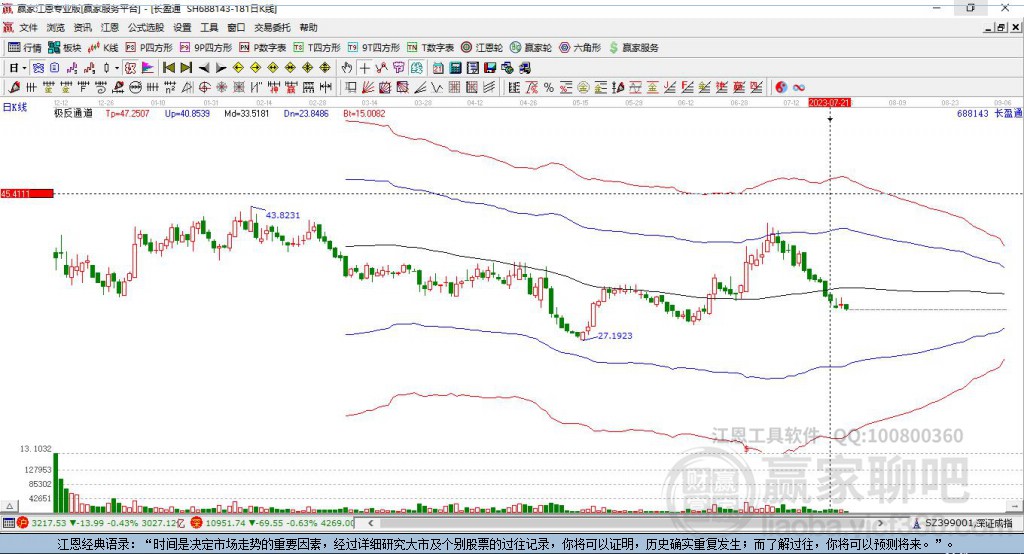This screenshot has height=554, width=1024.
Task: Click the target circle drawing tool
Action: point(204,88)
